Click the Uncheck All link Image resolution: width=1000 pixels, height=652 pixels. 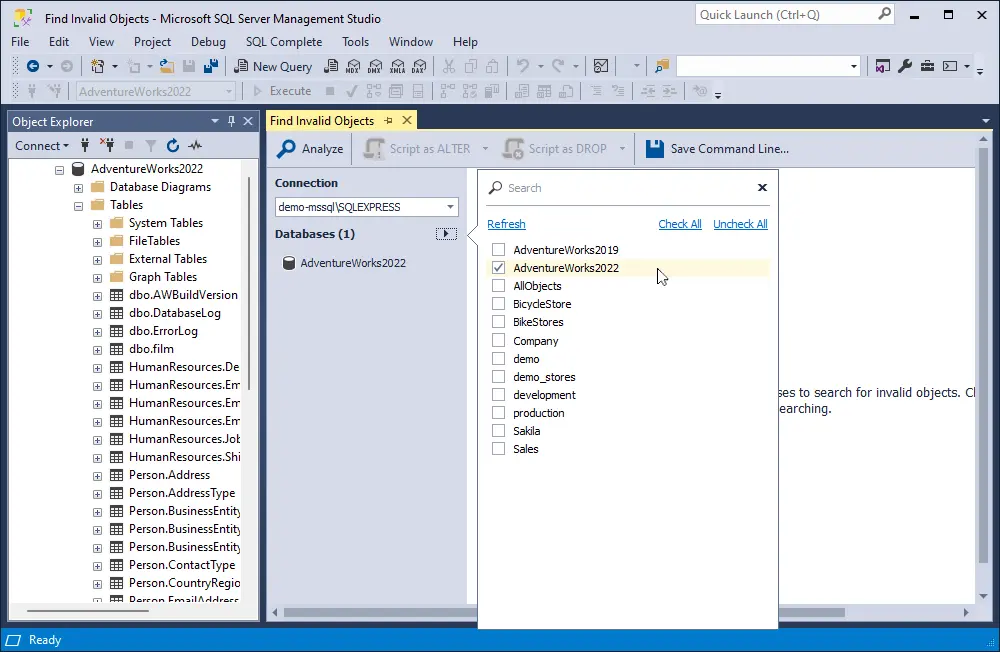pos(740,224)
